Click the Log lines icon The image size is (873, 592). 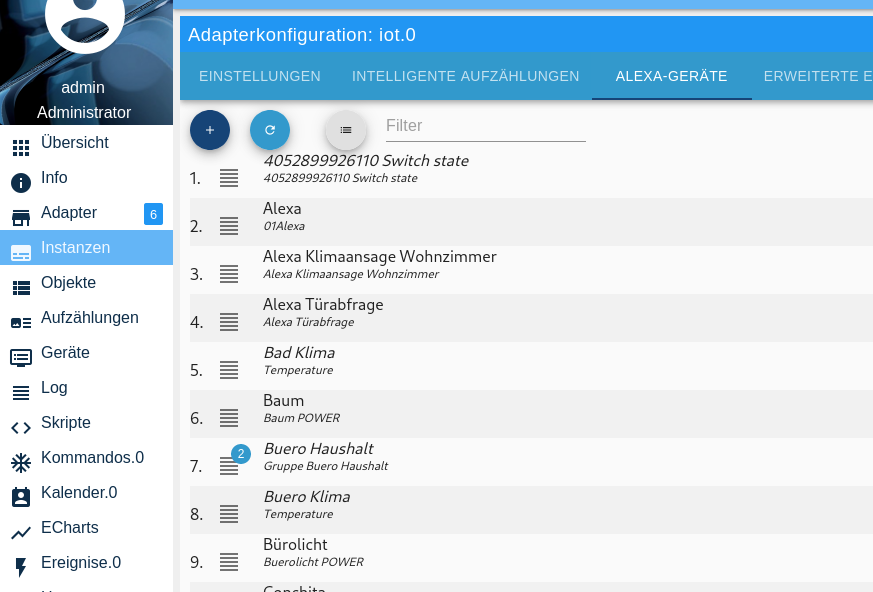(x=21, y=393)
